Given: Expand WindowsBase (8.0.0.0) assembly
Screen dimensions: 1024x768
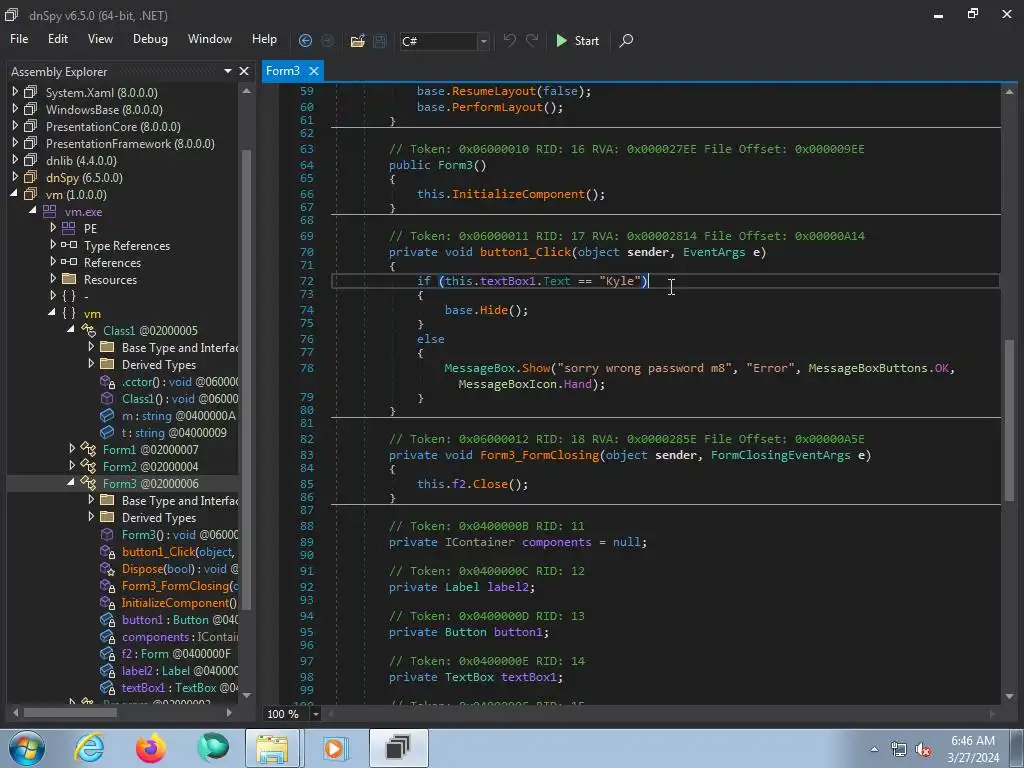Looking at the screenshot, I should (14, 109).
